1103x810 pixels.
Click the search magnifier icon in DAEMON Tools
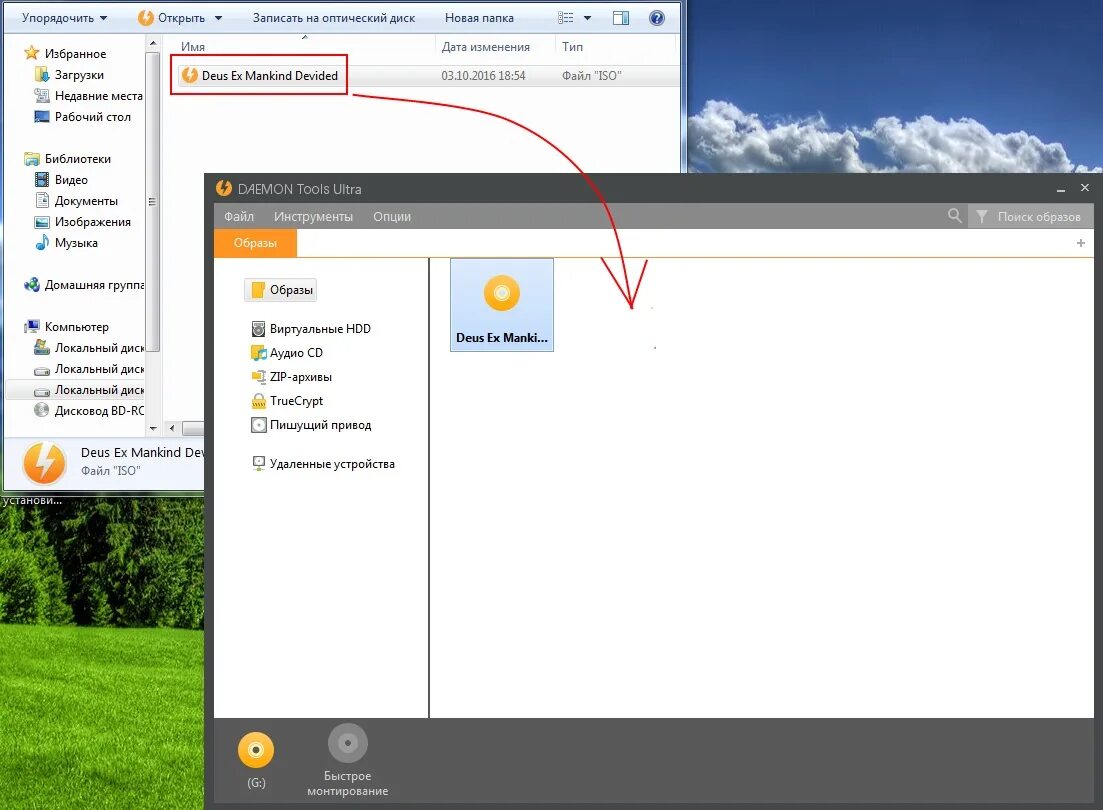(x=955, y=215)
